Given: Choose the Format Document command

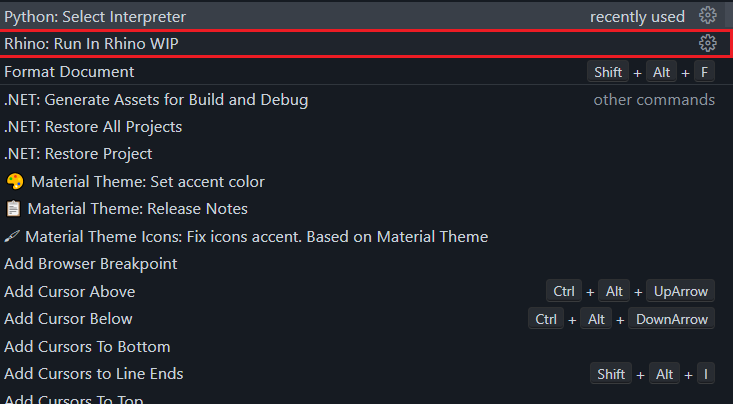Looking at the screenshot, I should tap(69, 72).
